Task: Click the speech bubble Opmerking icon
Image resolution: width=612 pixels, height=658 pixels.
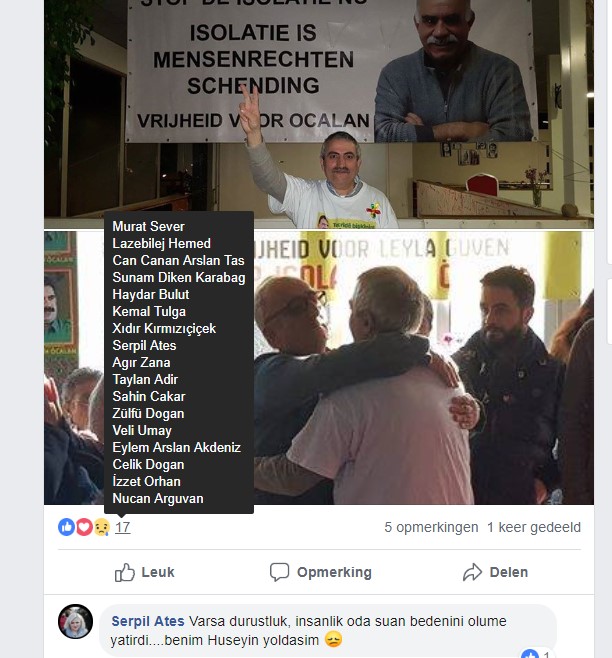Action: [x=280, y=572]
